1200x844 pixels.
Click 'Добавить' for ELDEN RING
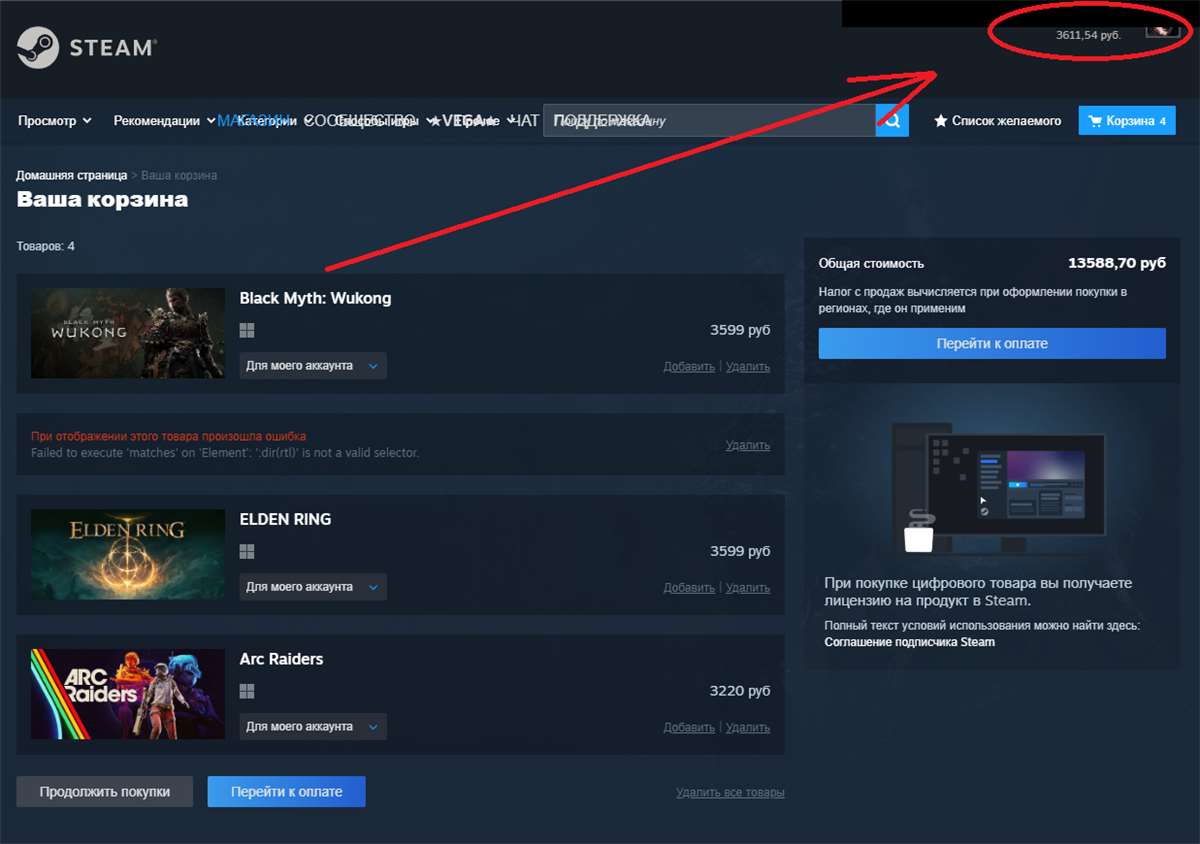click(689, 588)
